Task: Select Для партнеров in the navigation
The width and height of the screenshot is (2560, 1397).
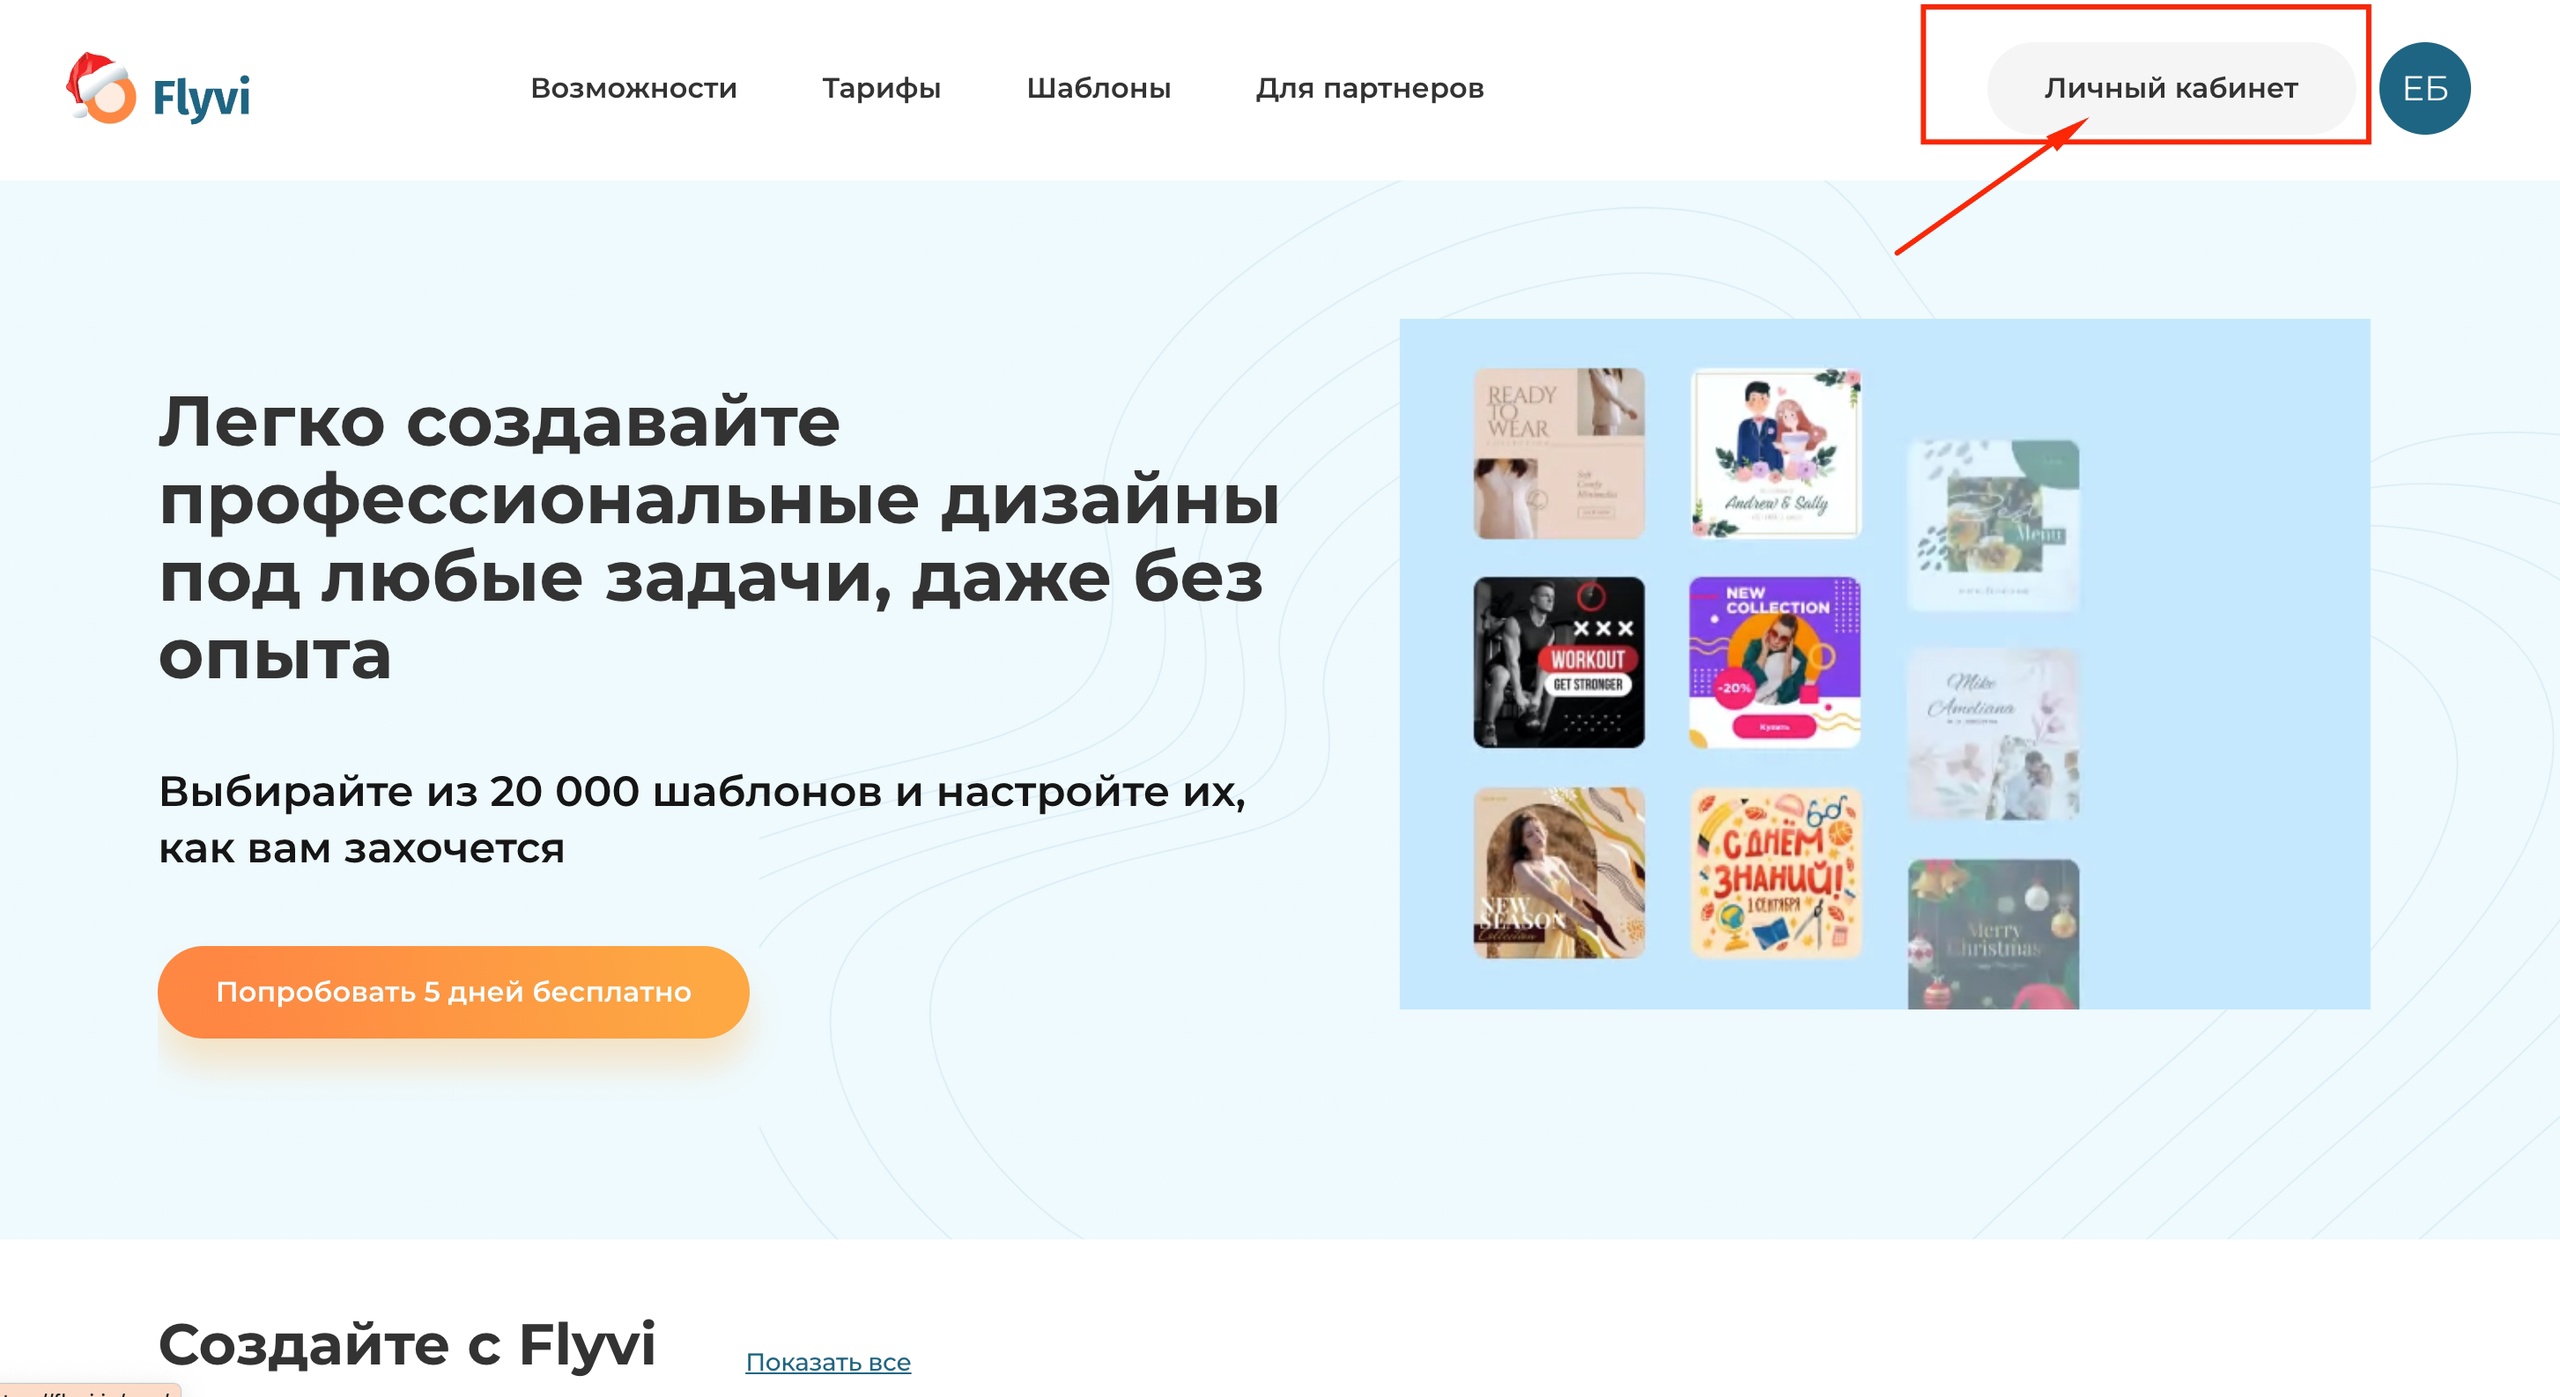Action: point(1369,88)
